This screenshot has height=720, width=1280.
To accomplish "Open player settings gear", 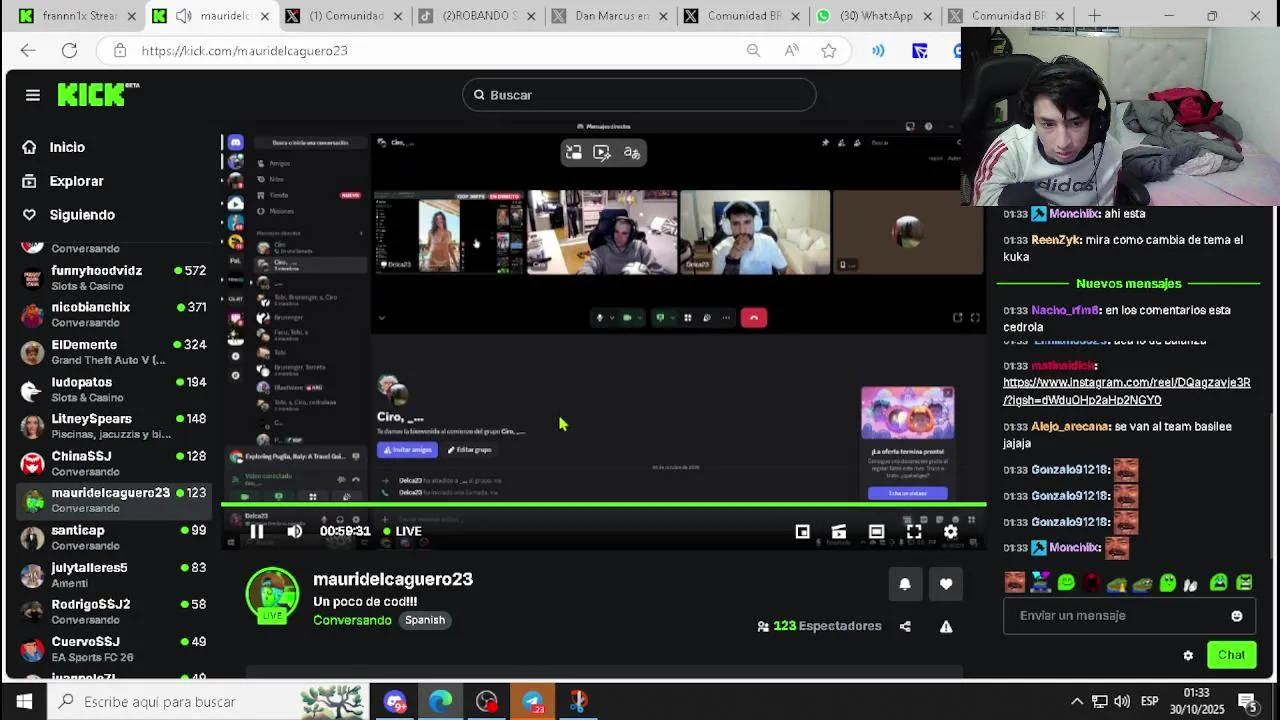I will [x=951, y=532].
